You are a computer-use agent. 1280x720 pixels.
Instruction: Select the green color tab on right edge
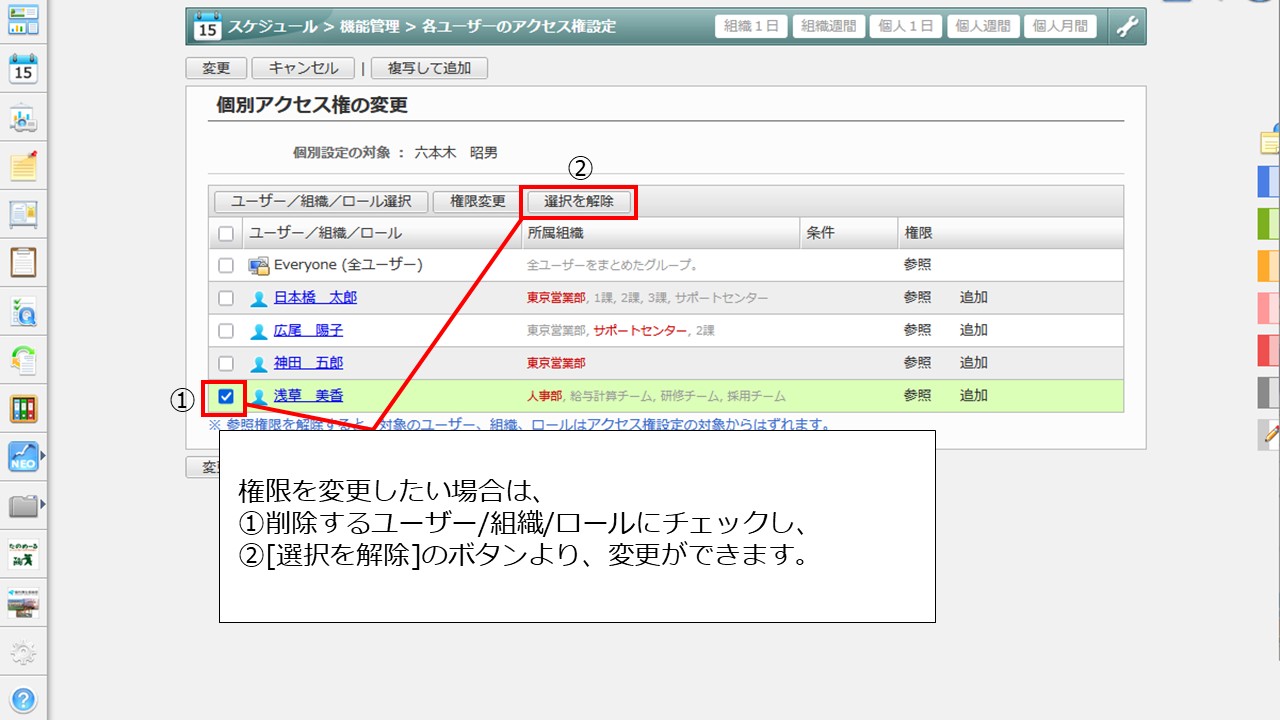click(1268, 223)
